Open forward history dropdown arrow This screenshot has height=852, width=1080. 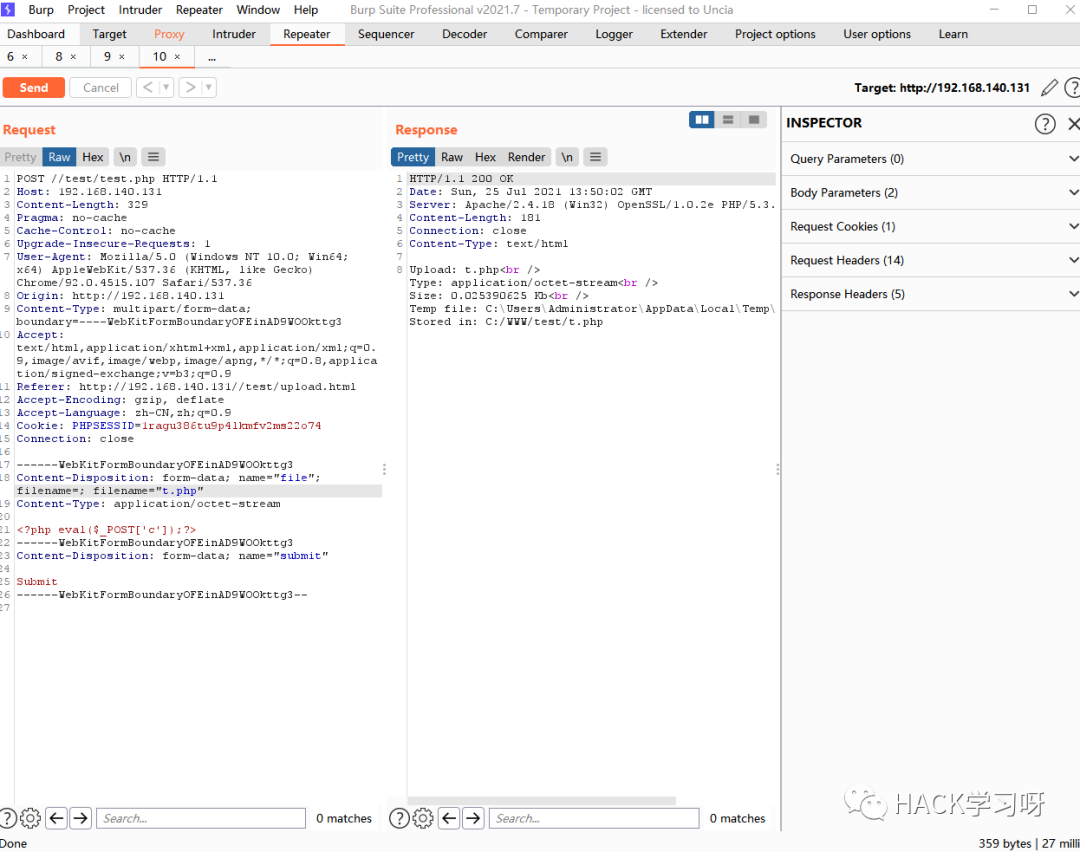coord(209,87)
